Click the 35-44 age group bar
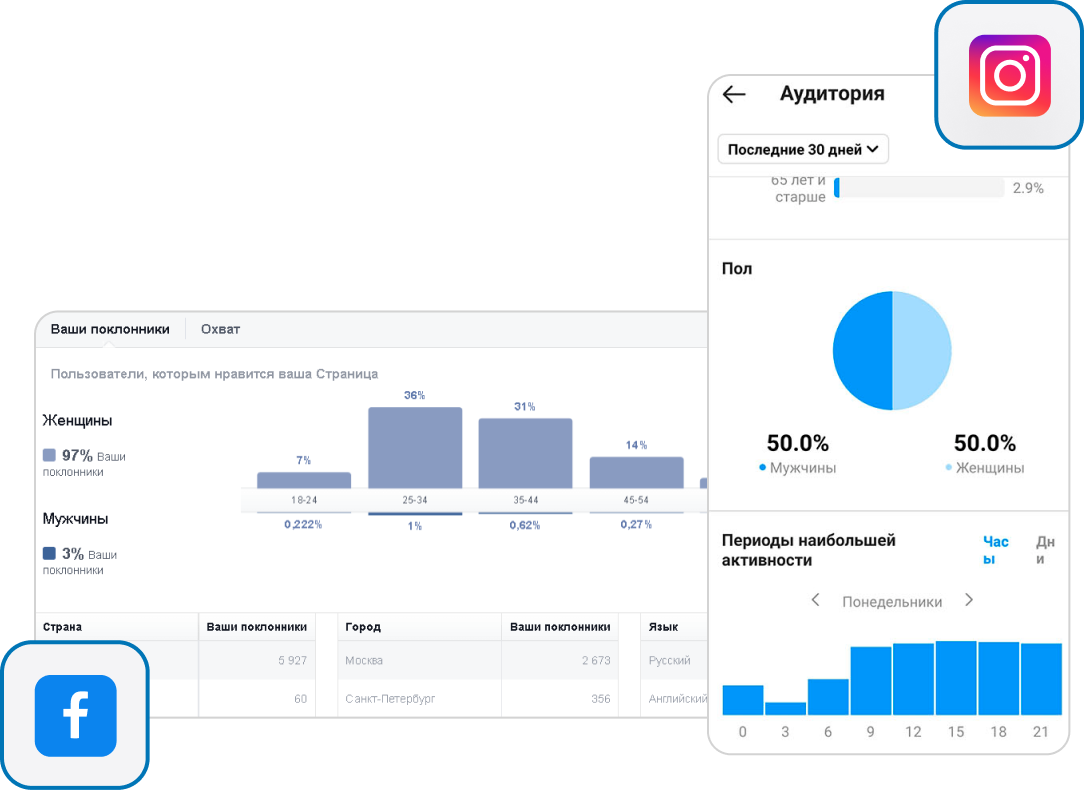This screenshot has height=790, width=1084. (525, 453)
